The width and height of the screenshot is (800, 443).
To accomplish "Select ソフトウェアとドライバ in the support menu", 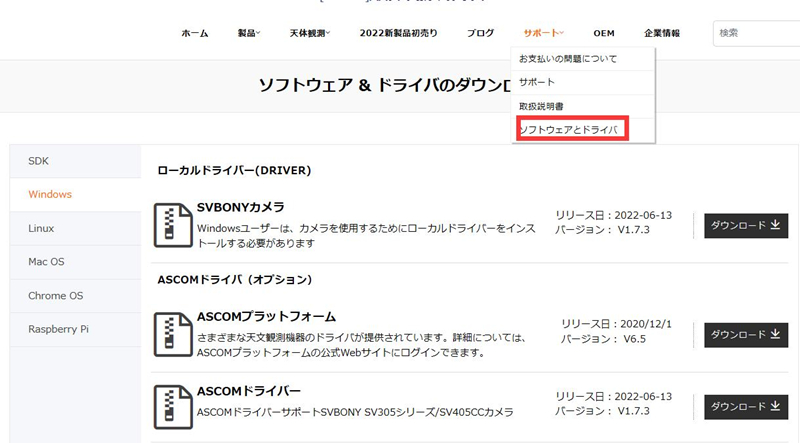I will point(569,130).
